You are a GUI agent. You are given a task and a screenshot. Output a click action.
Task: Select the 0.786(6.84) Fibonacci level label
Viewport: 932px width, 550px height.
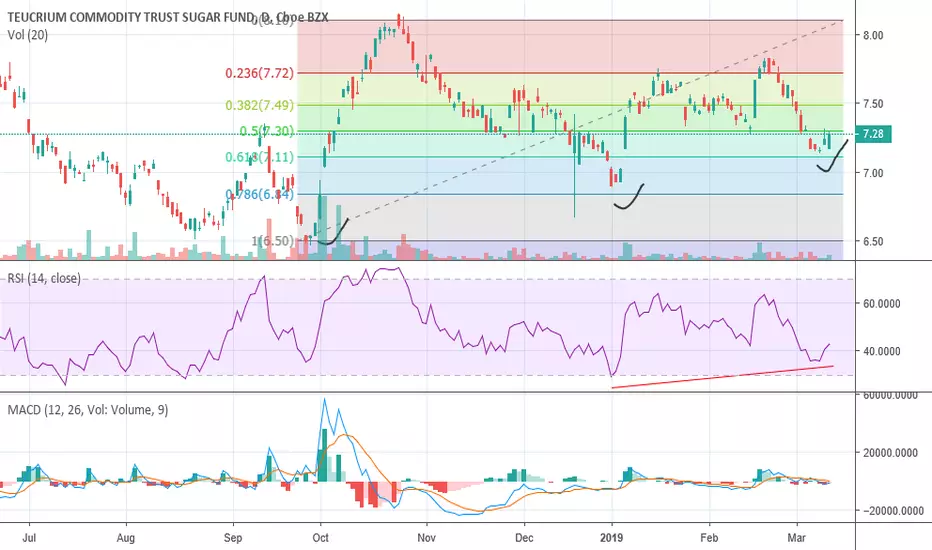259,194
